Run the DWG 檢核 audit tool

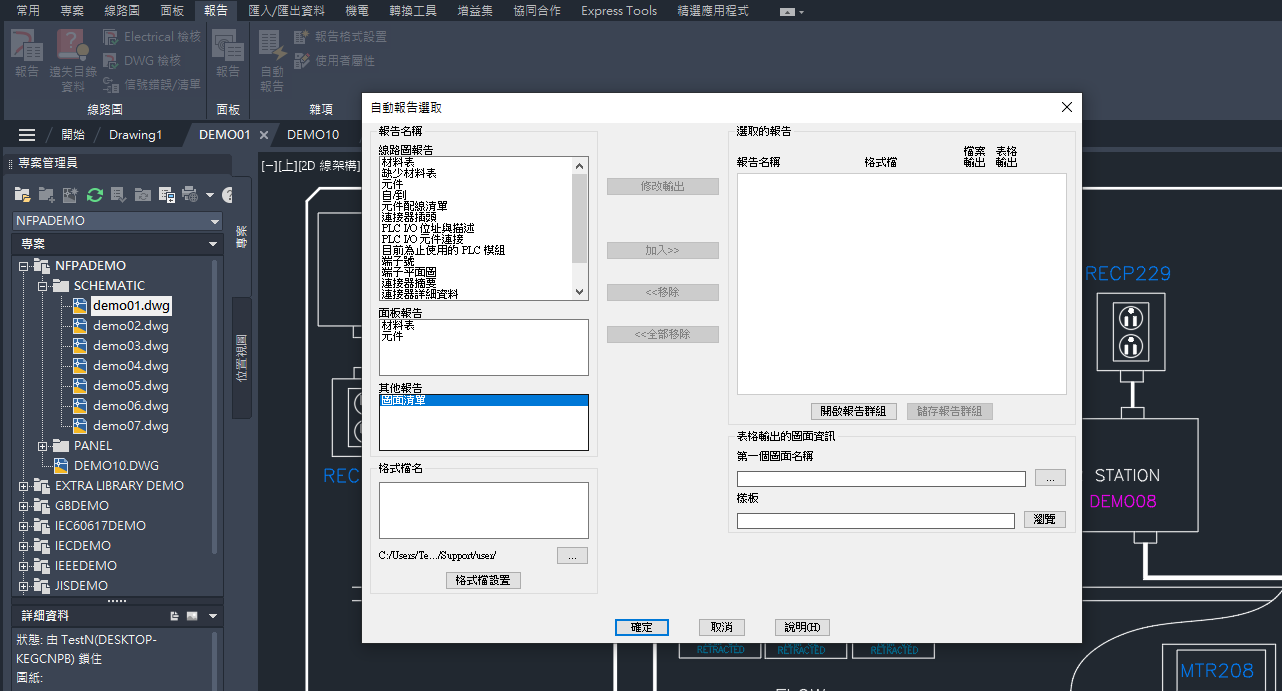141,61
